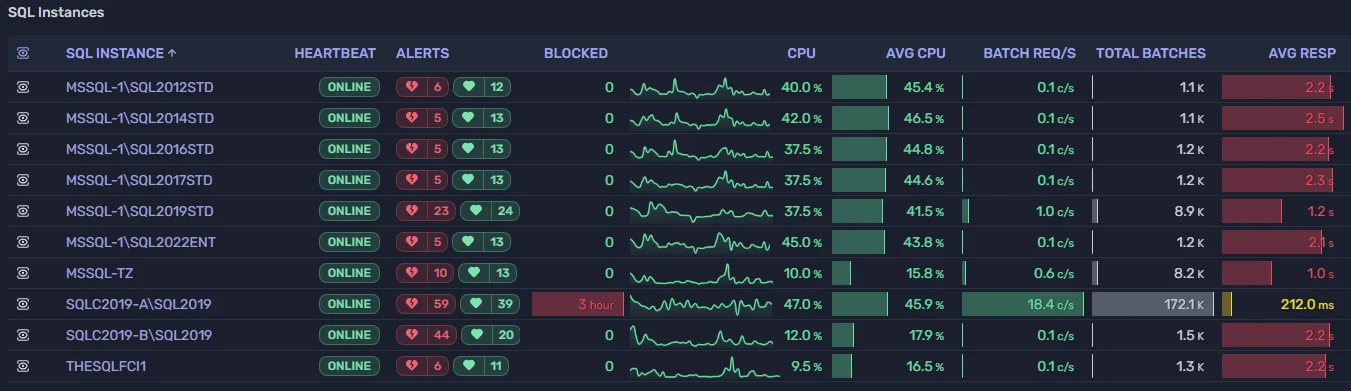1351x391 pixels.
Task: Click the watch icon in header row
Action: coord(23,53)
